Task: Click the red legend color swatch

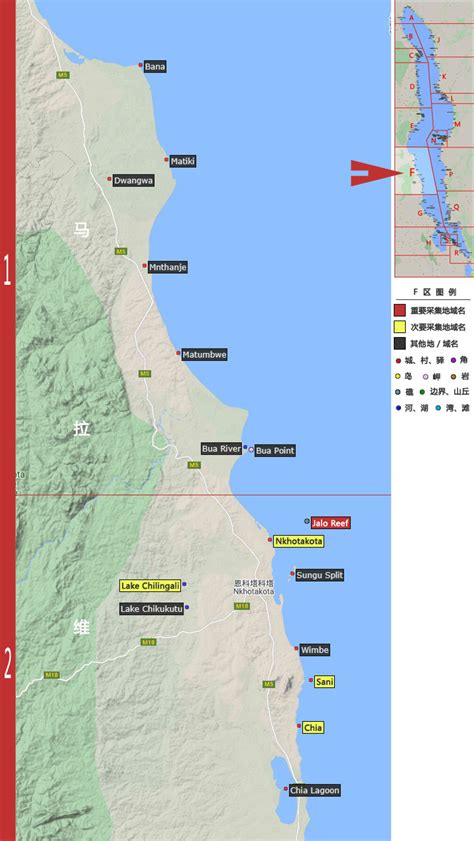Action: 400,310
